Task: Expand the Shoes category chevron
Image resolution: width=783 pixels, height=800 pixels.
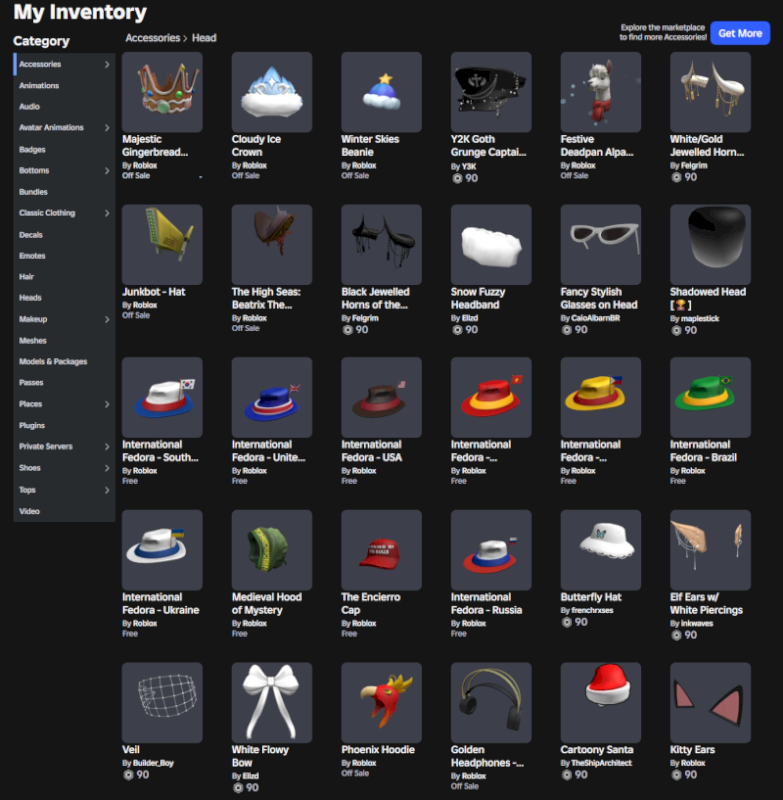Action: pos(107,468)
